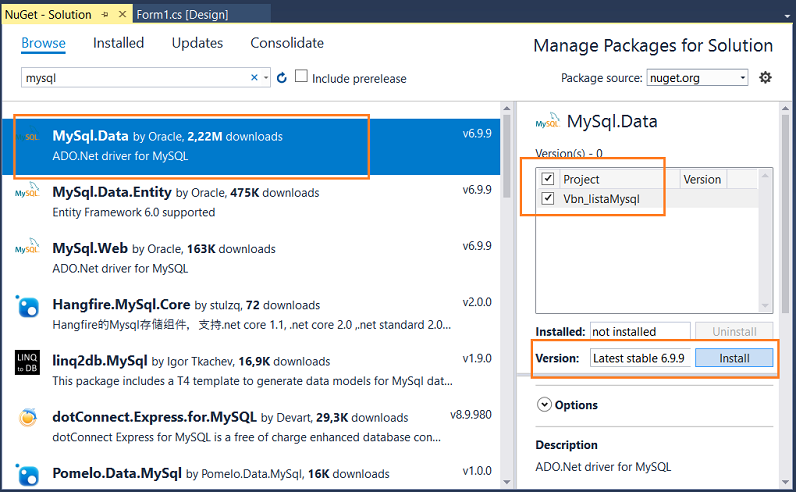Screen dimensions: 796x492
Task: Open the document tab list dropdown arrow
Action: point(787,16)
